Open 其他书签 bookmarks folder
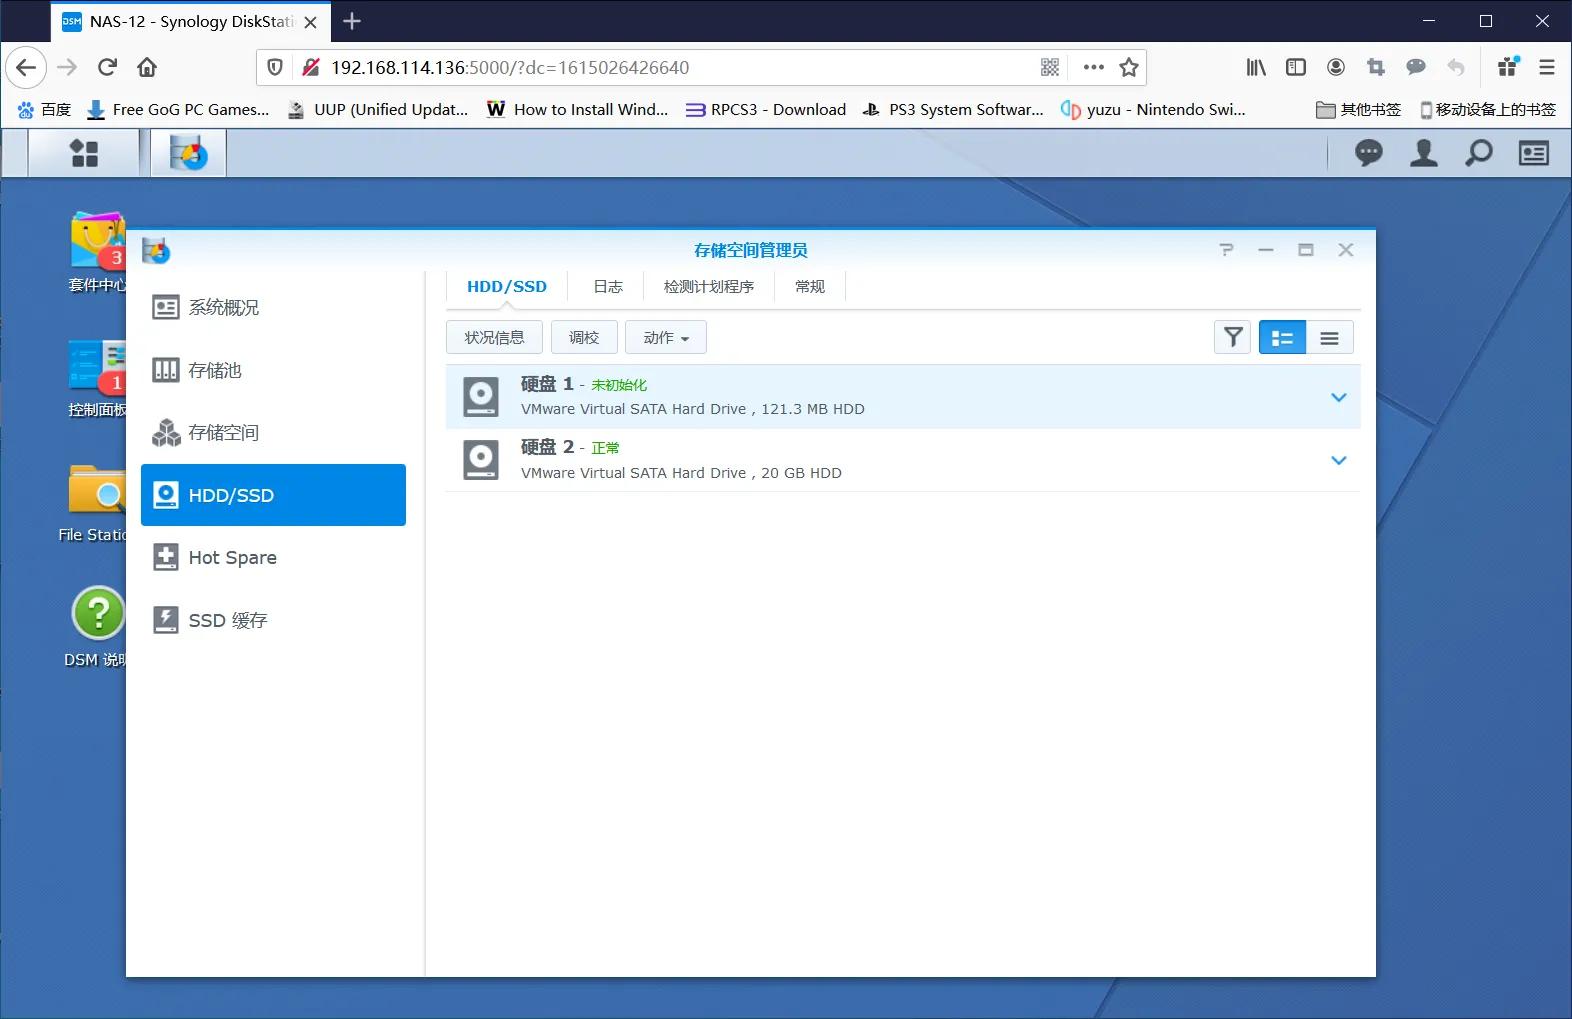Screen dimensions: 1572x1019 [1358, 109]
